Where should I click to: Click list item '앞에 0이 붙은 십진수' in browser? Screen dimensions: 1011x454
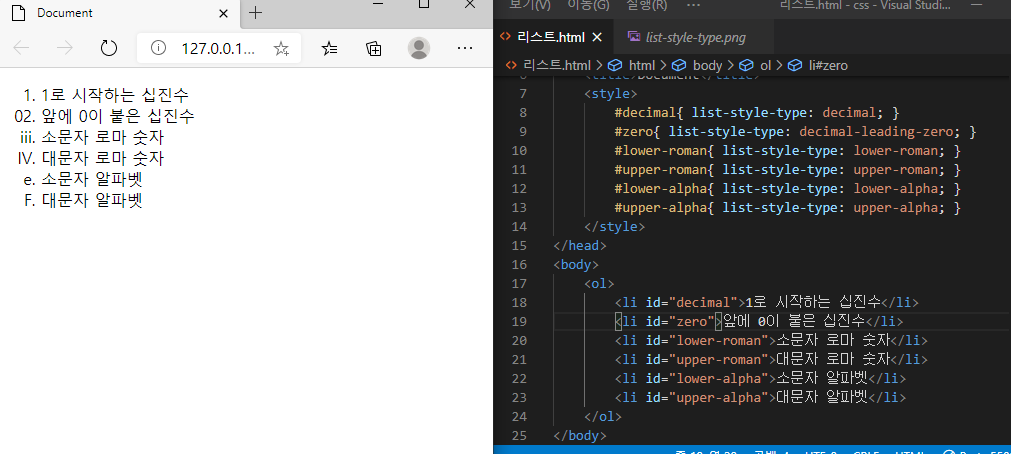(x=118, y=116)
